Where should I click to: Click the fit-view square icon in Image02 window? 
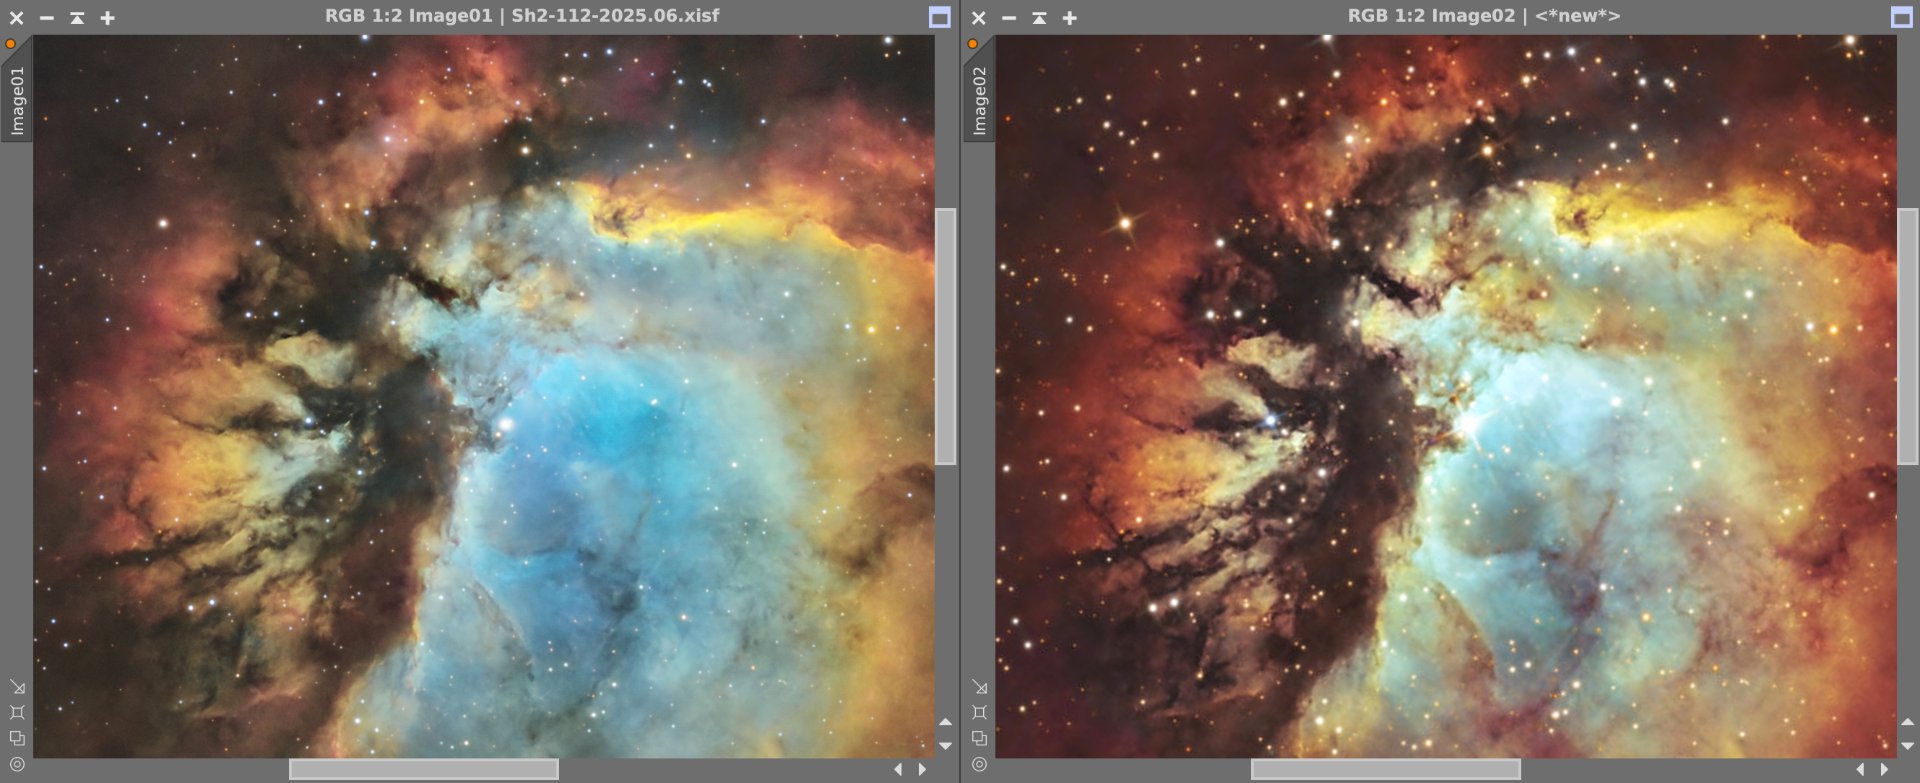tap(979, 712)
